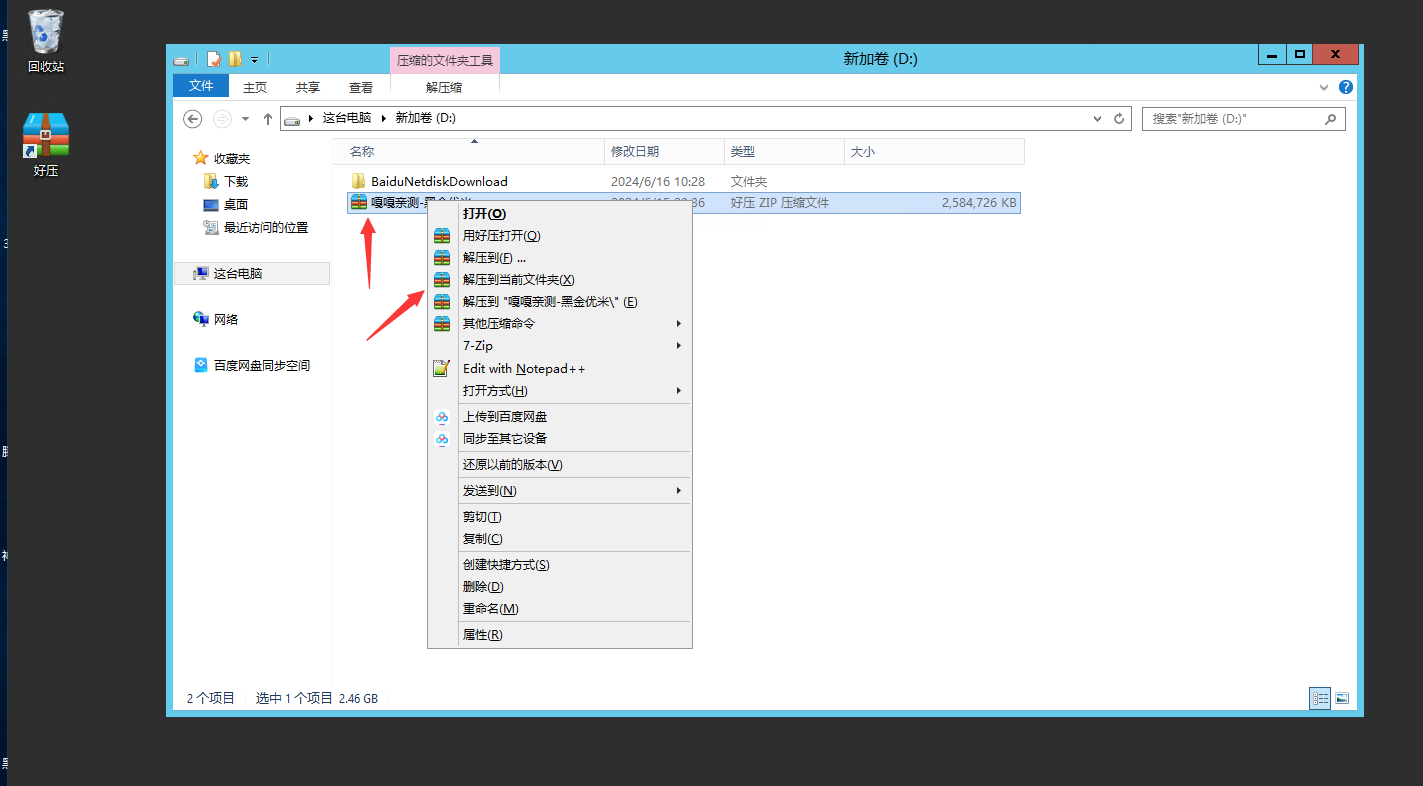Switch to the 解压缩 ribbon tab
The image size is (1423, 786).
click(x=444, y=87)
